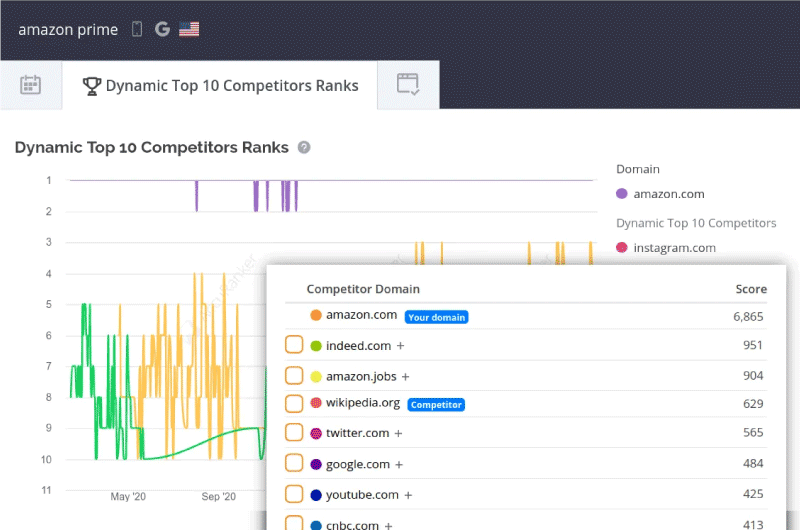Check the indeed.com competitor checkbox
The height and width of the screenshot is (530, 800).
pos(294,345)
